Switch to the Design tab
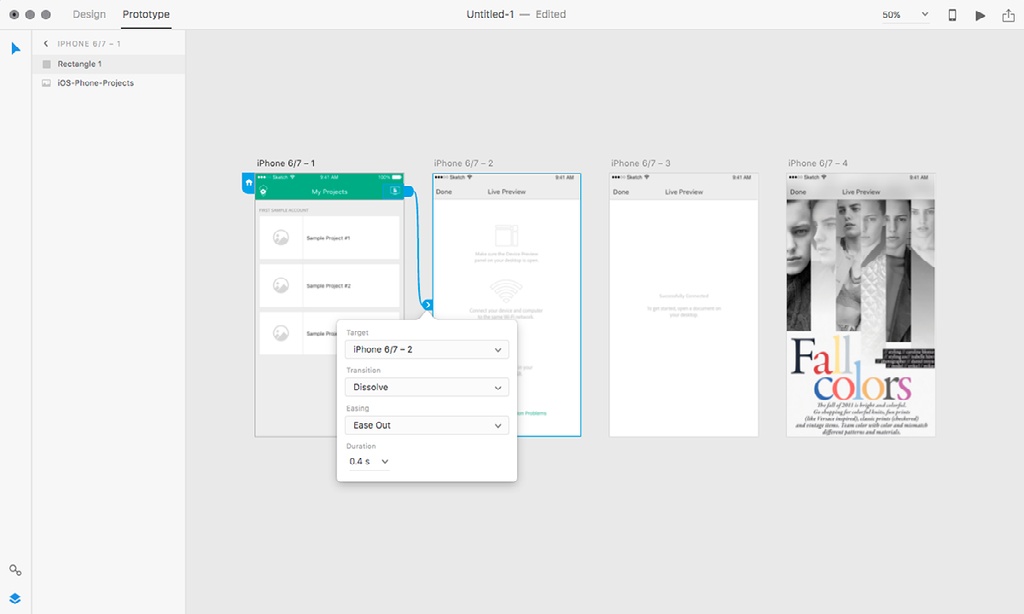1024x614 pixels. point(89,14)
